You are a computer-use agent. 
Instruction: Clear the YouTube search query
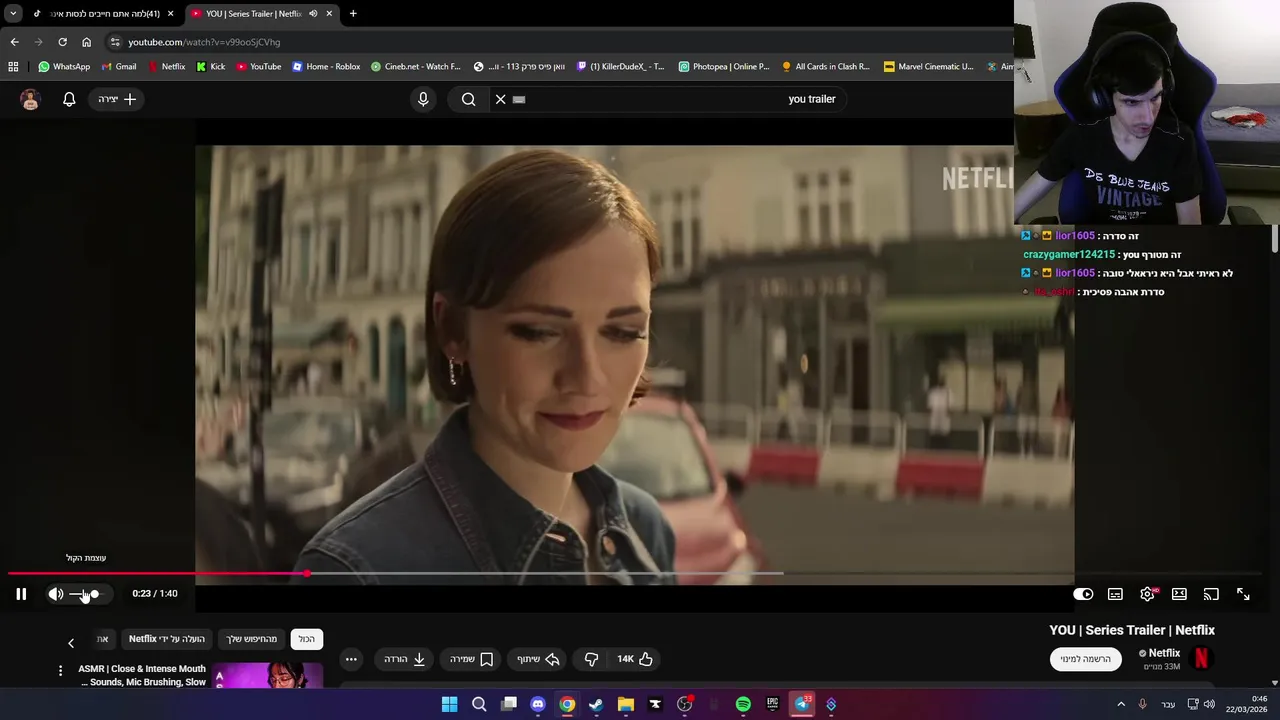point(501,99)
